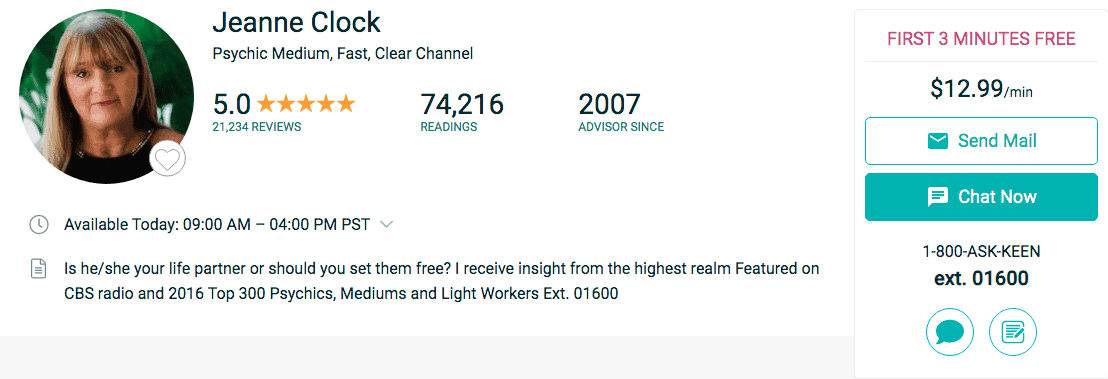Open the 21,234 Reviews link
1108x379 pixels.
point(257,127)
